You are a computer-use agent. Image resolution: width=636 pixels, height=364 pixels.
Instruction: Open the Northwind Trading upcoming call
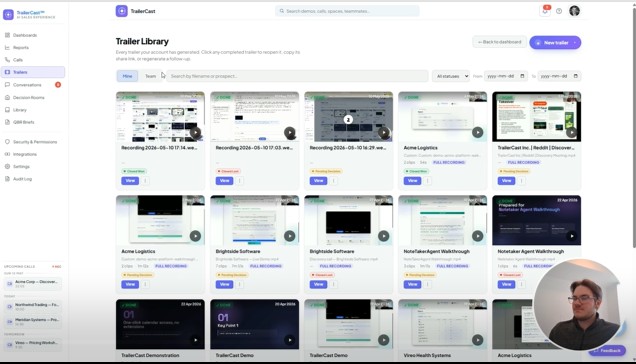click(x=33, y=306)
